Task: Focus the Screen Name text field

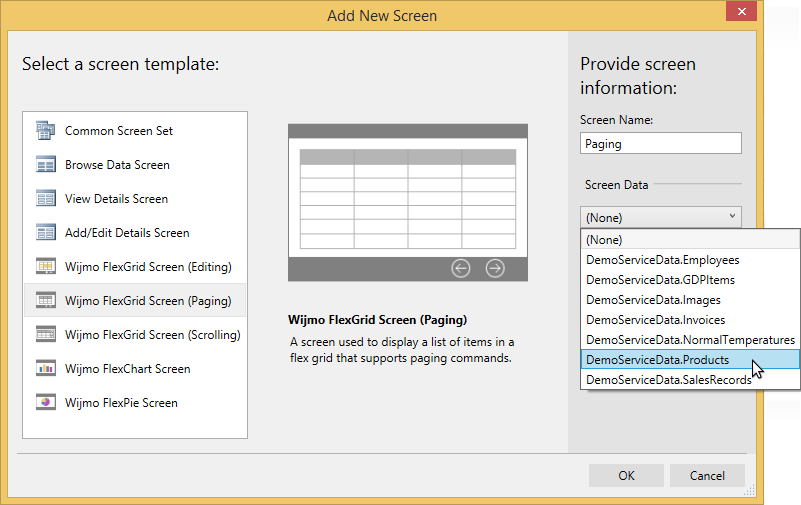Action: coord(661,143)
